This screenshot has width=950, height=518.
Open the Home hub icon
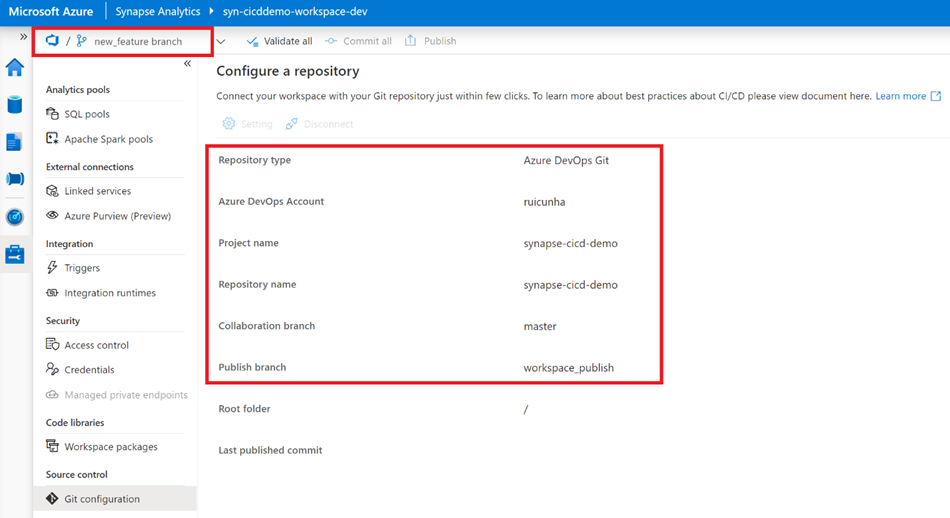point(15,67)
